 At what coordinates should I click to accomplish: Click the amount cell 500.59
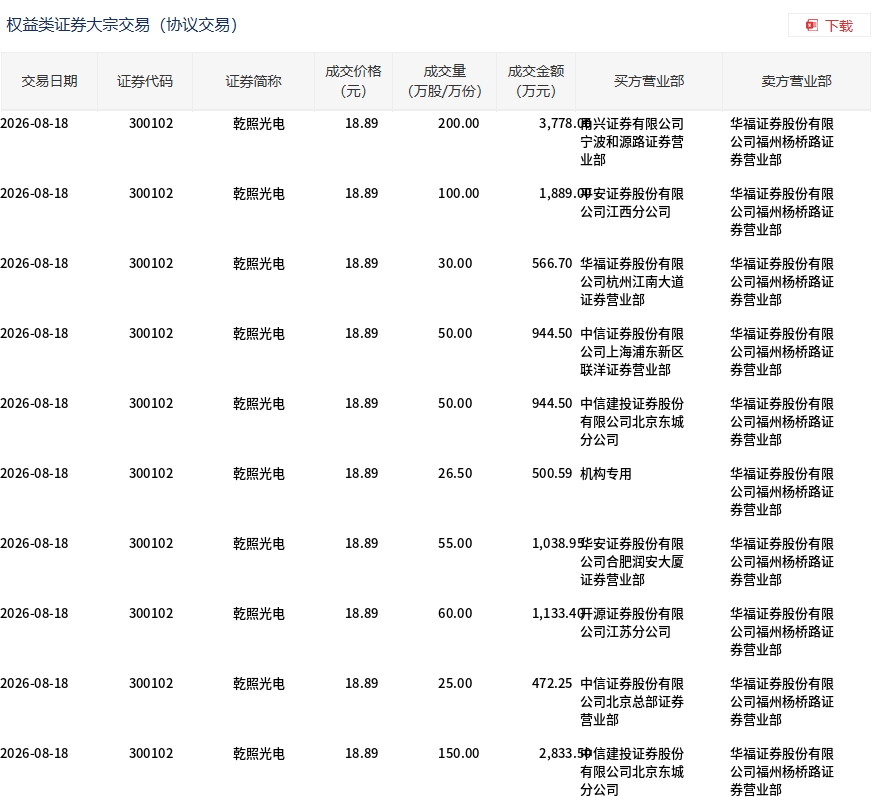pyautogui.click(x=552, y=473)
